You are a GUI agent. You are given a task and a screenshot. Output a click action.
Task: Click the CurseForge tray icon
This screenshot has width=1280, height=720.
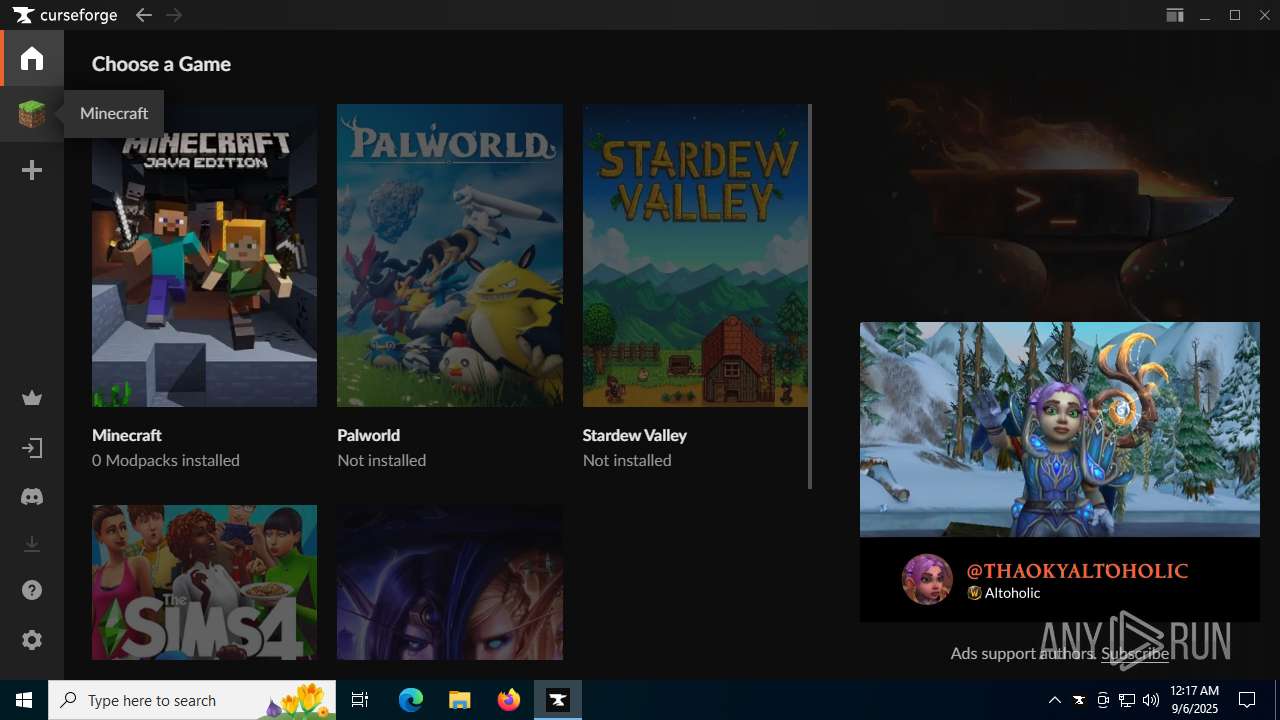pos(1079,700)
